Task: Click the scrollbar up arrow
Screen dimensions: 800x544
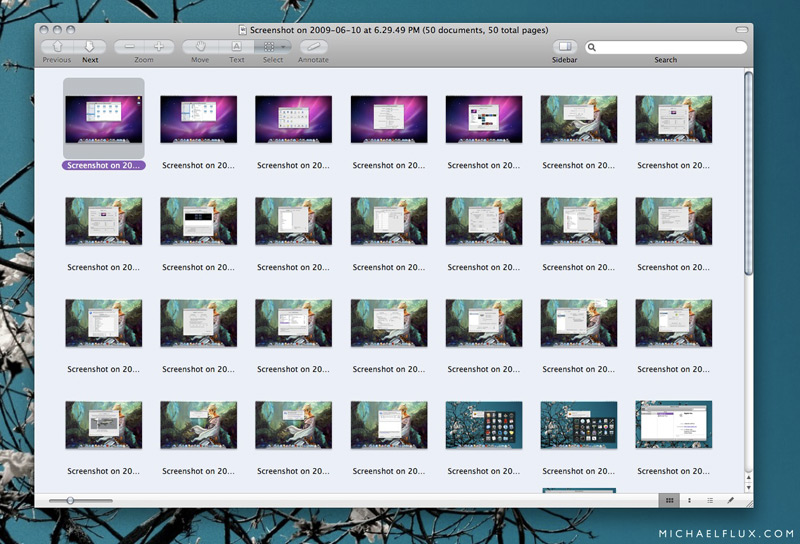Action: [x=748, y=478]
